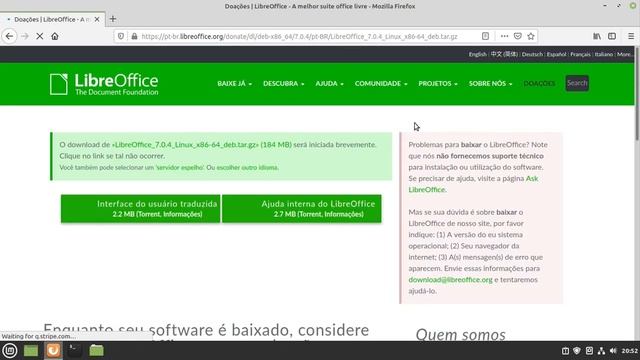Click the security shield tray icon
This screenshot has height=360, width=640.
click(x=577, y=351)
